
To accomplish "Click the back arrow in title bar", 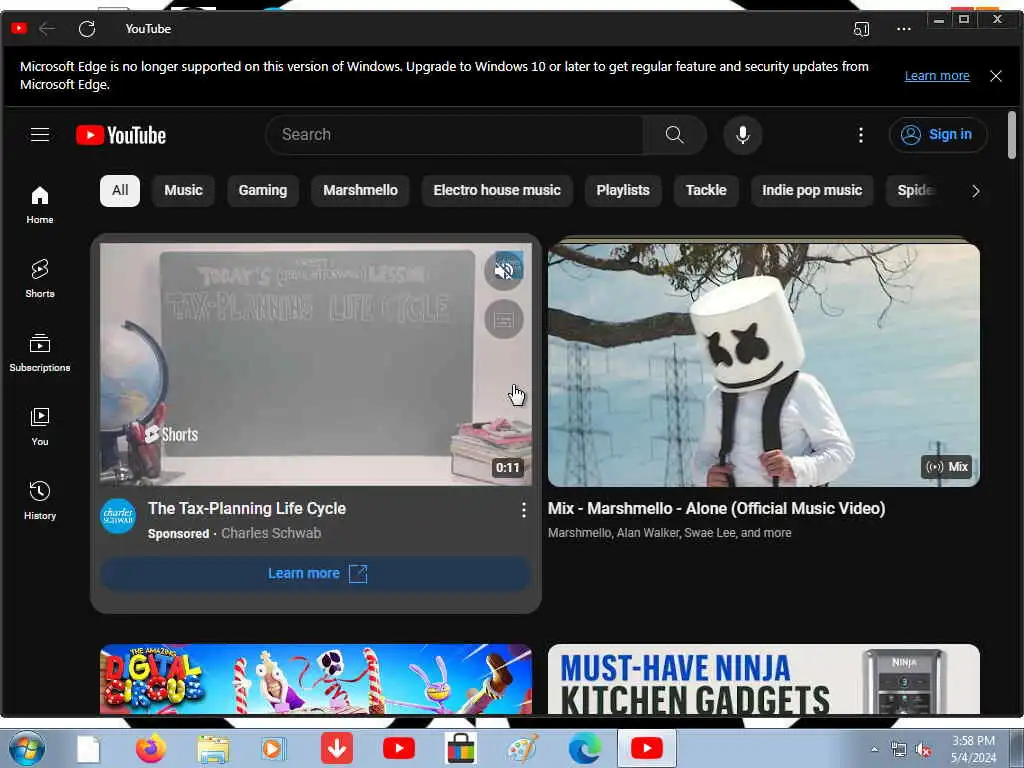I will (x=47, y=29).
